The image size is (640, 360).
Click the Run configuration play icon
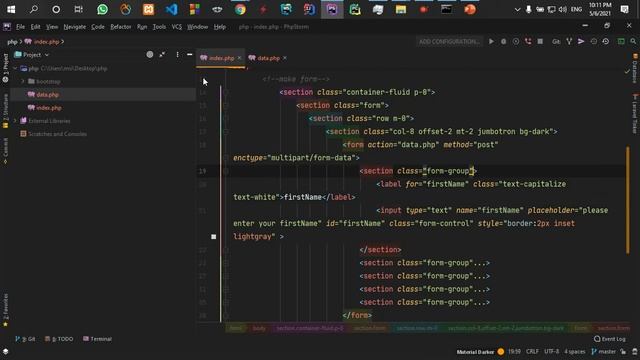point(491,42)
